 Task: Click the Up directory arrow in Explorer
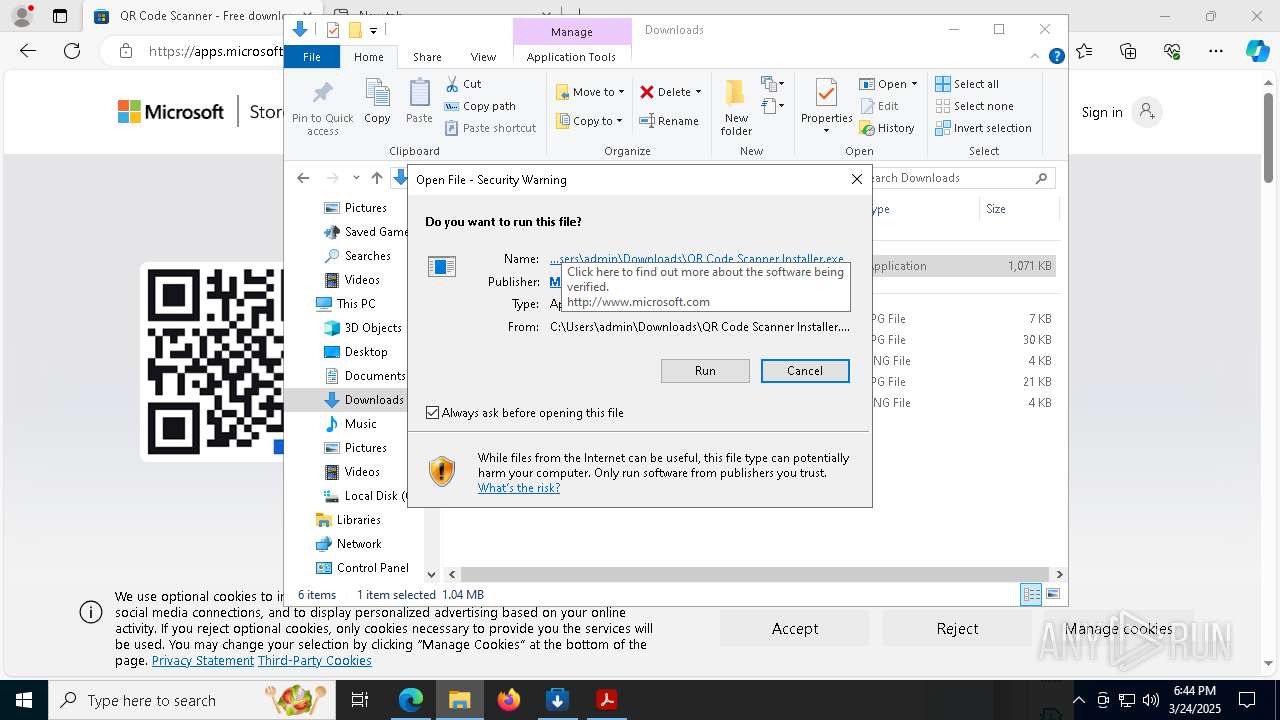coord(376,178)
